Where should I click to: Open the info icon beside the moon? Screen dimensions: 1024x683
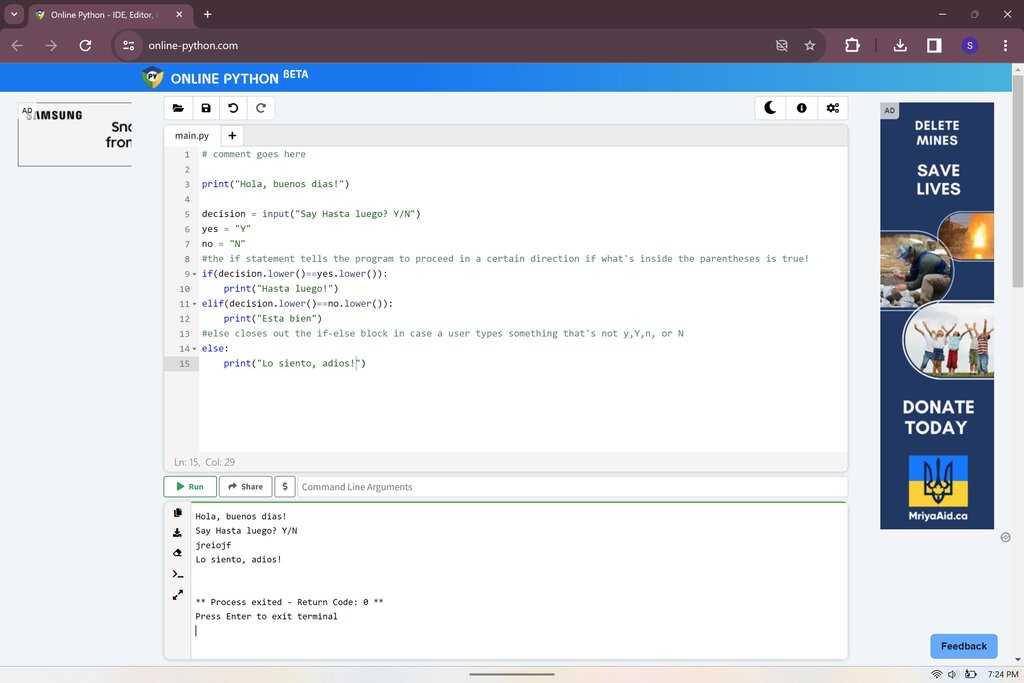tap(801, 108)
